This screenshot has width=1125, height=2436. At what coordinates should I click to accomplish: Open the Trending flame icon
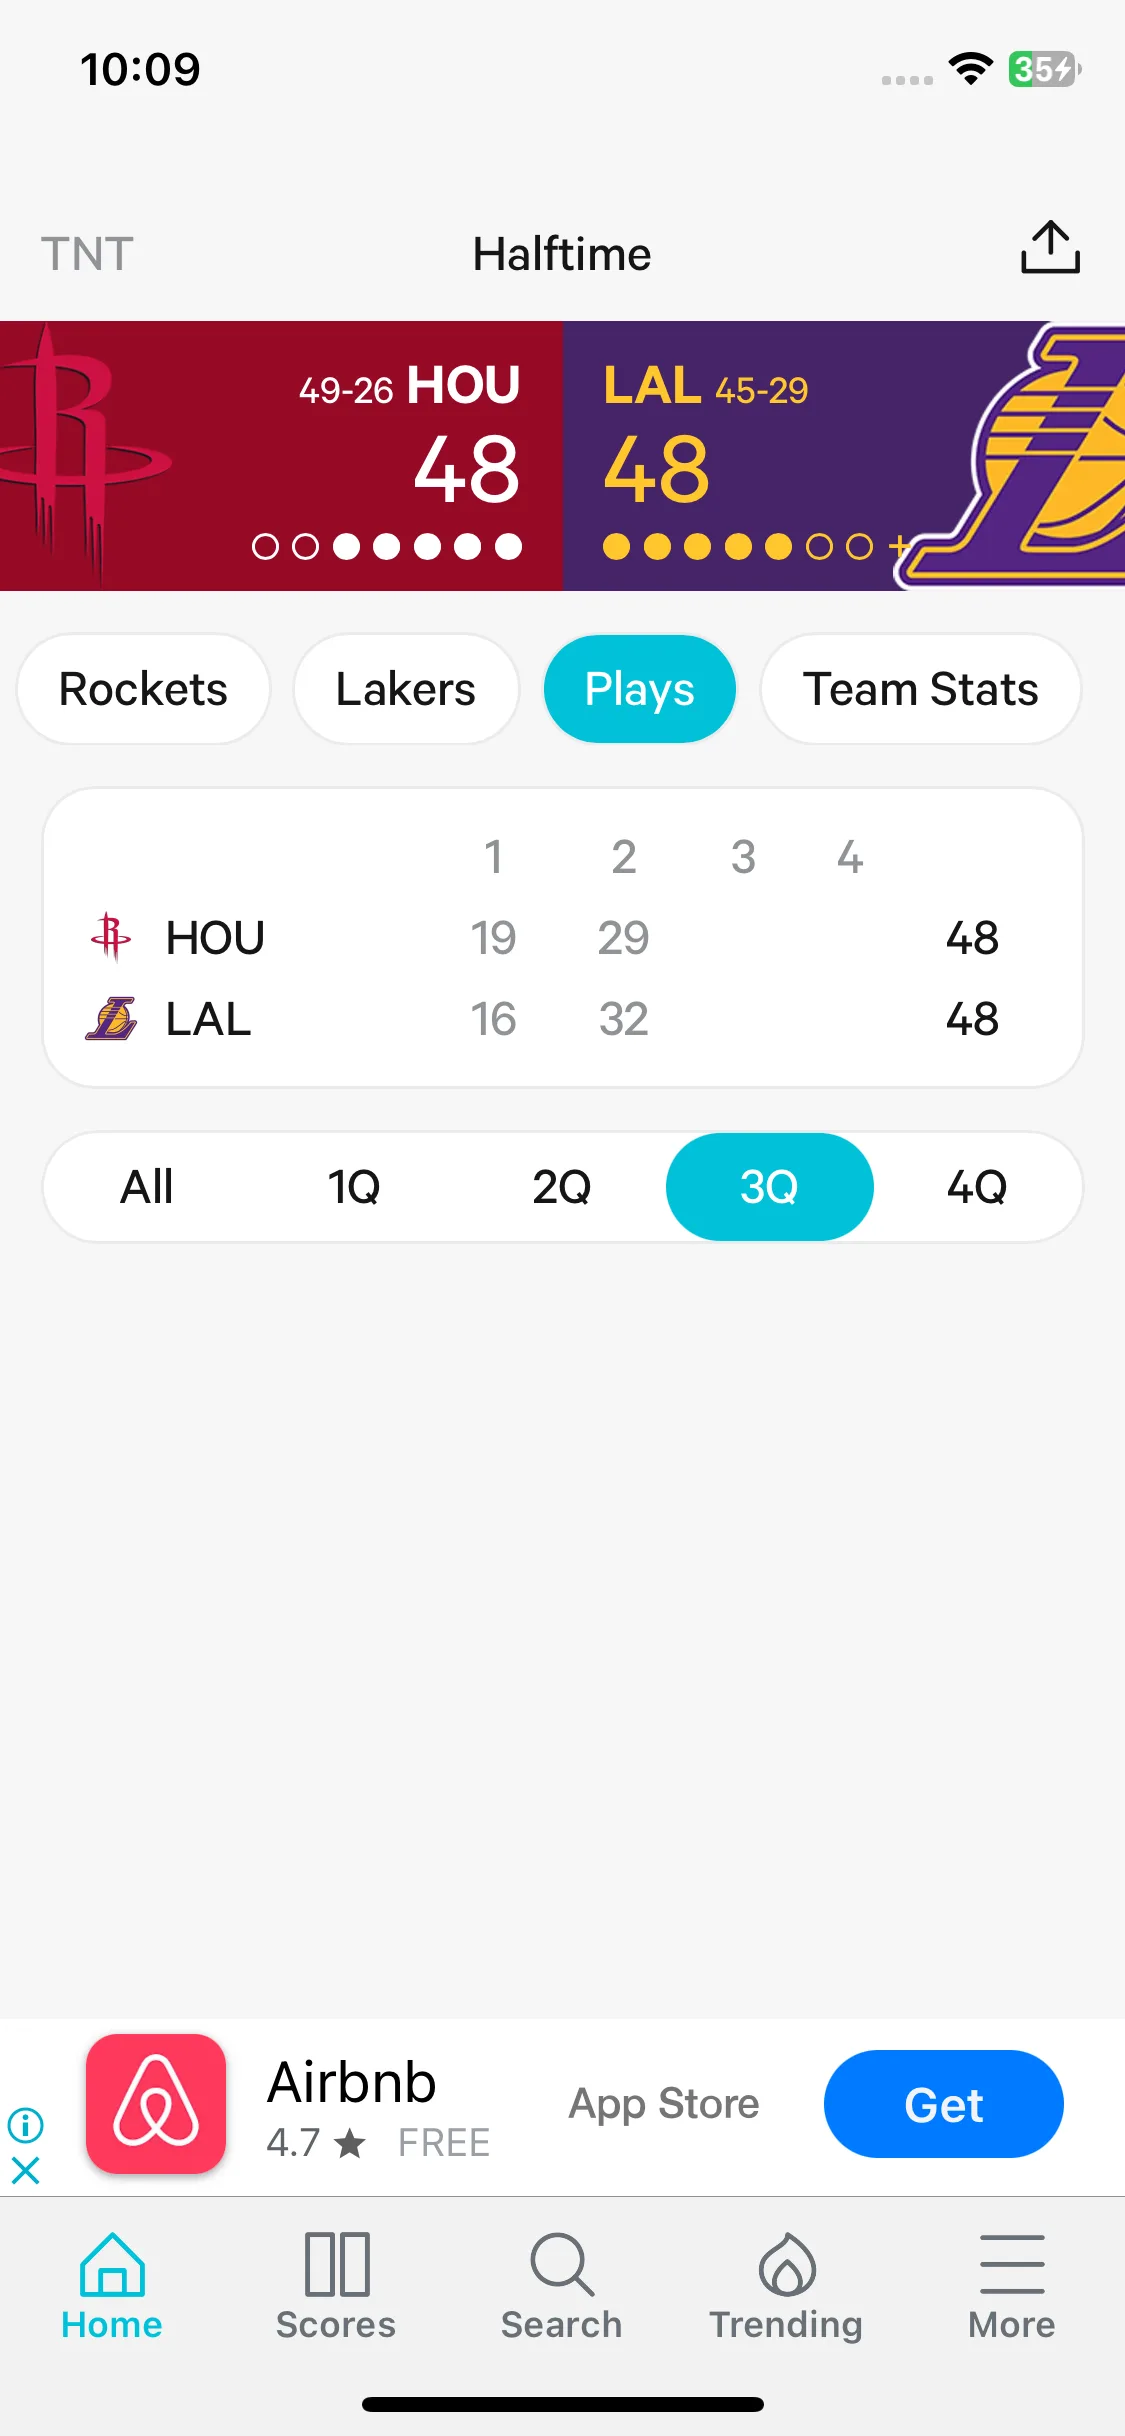coord(787,2264)
